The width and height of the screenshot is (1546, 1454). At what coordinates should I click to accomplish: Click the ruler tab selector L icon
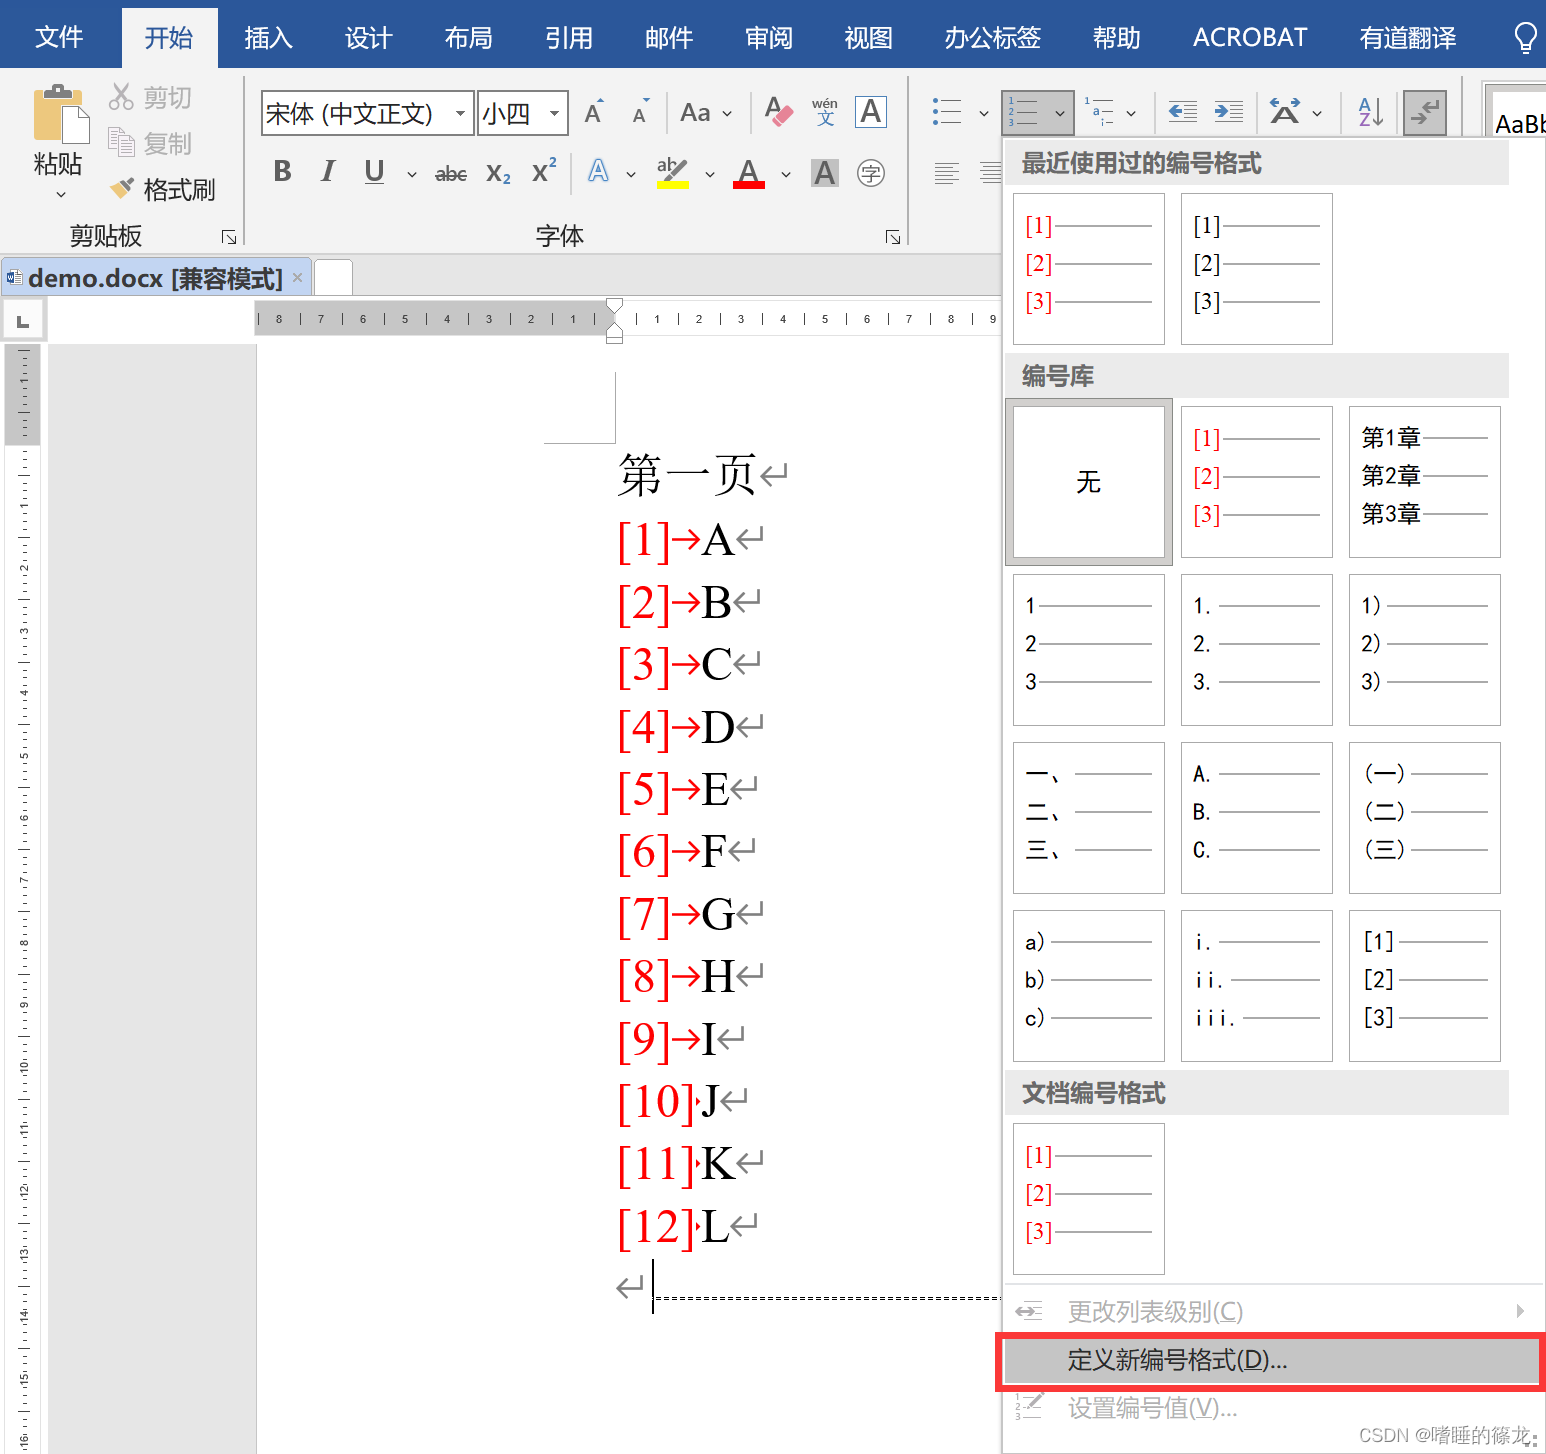[x=22, y=320]
